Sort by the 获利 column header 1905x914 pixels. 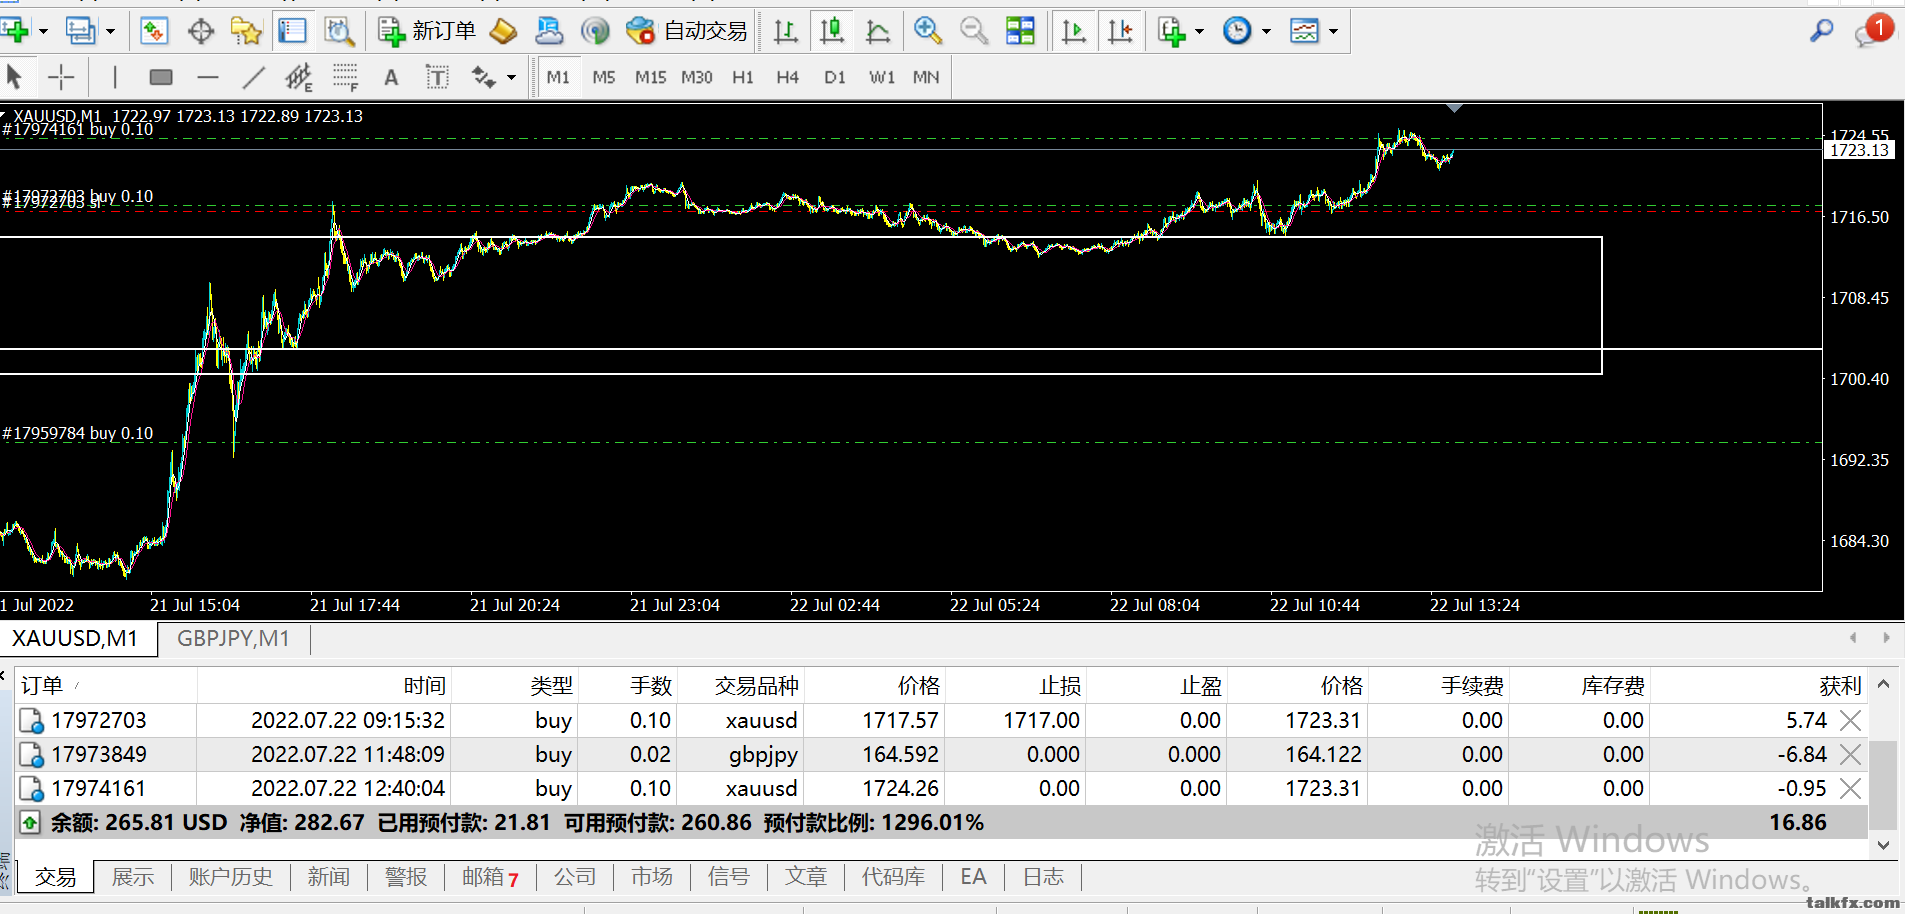(1758, 686)
